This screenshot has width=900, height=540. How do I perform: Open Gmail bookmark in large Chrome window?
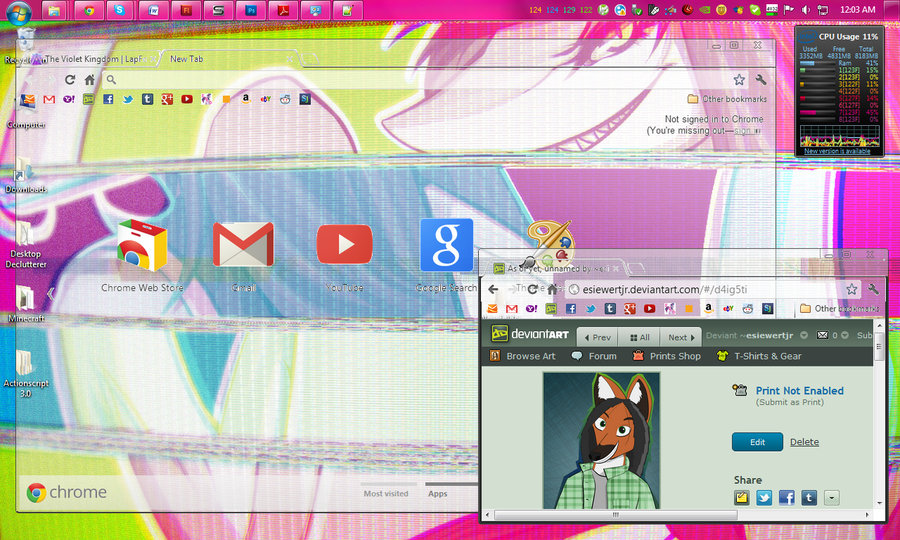tap(49, 99)
